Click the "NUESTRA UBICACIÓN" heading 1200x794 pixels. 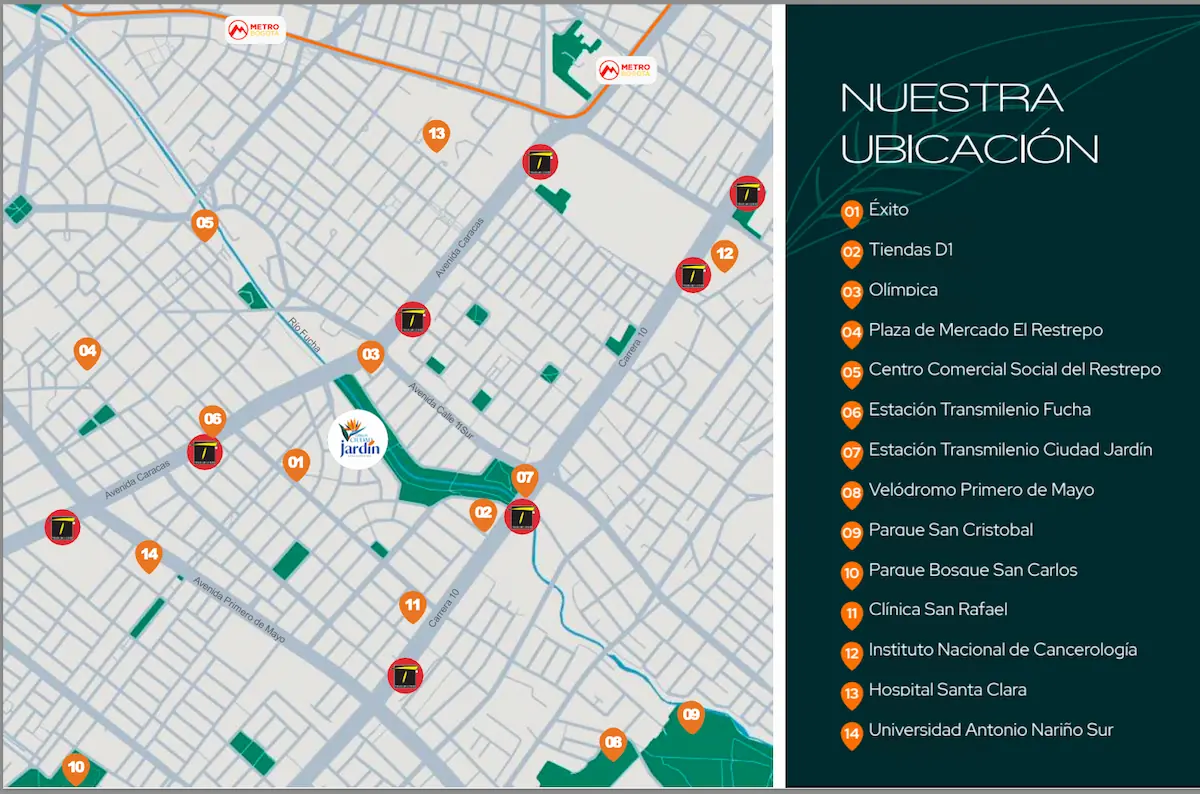click(x=969, y=124)
